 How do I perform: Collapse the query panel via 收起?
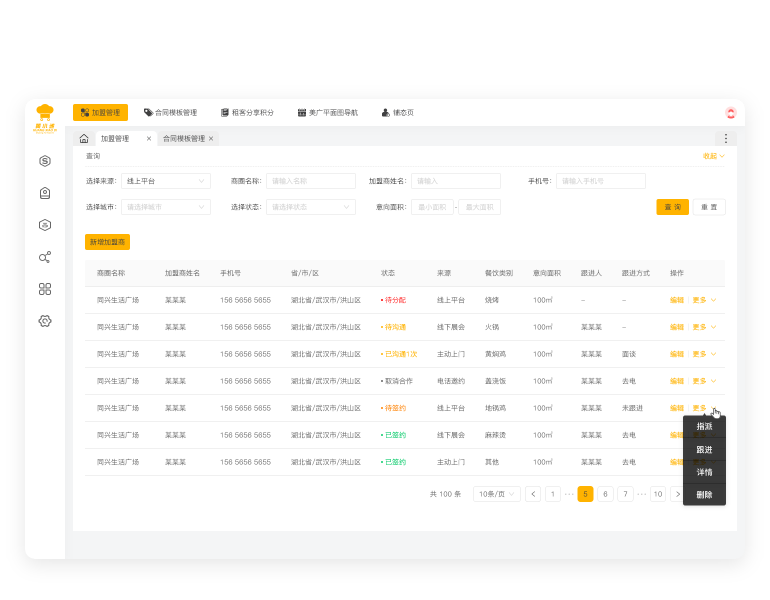pyautogui.click(x=713, y=156)
